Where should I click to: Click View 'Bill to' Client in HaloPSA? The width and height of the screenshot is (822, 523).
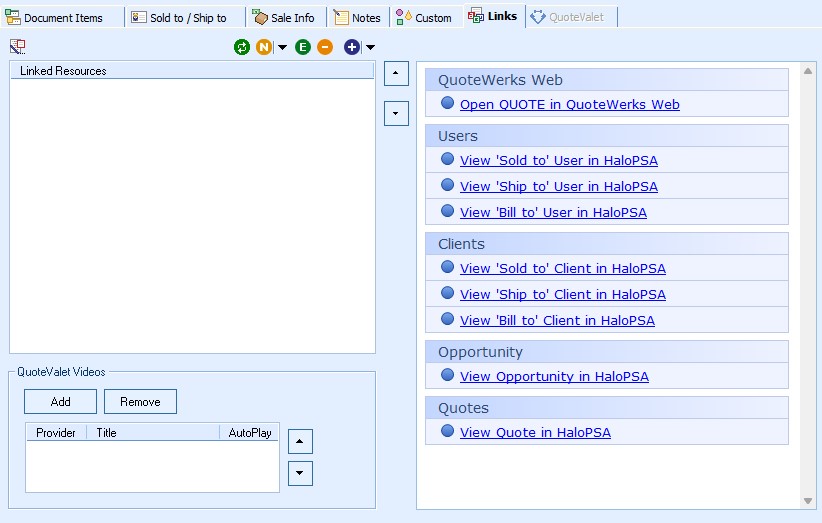tap(557, 321)
